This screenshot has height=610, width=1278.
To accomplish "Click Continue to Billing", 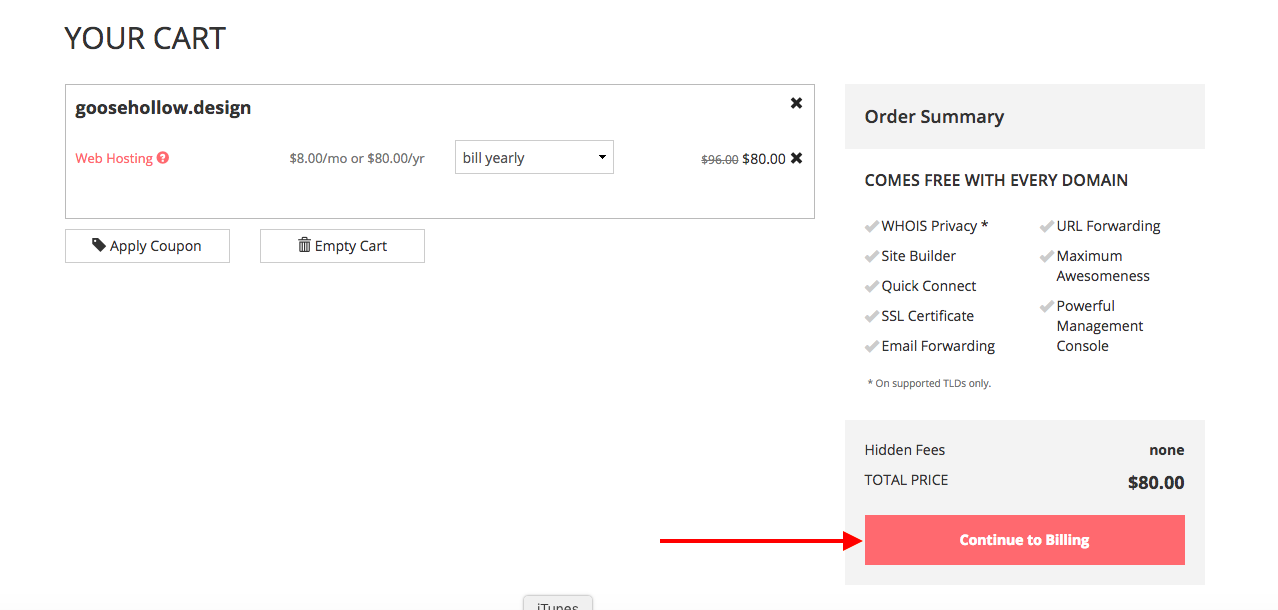I will [1024, 540].
